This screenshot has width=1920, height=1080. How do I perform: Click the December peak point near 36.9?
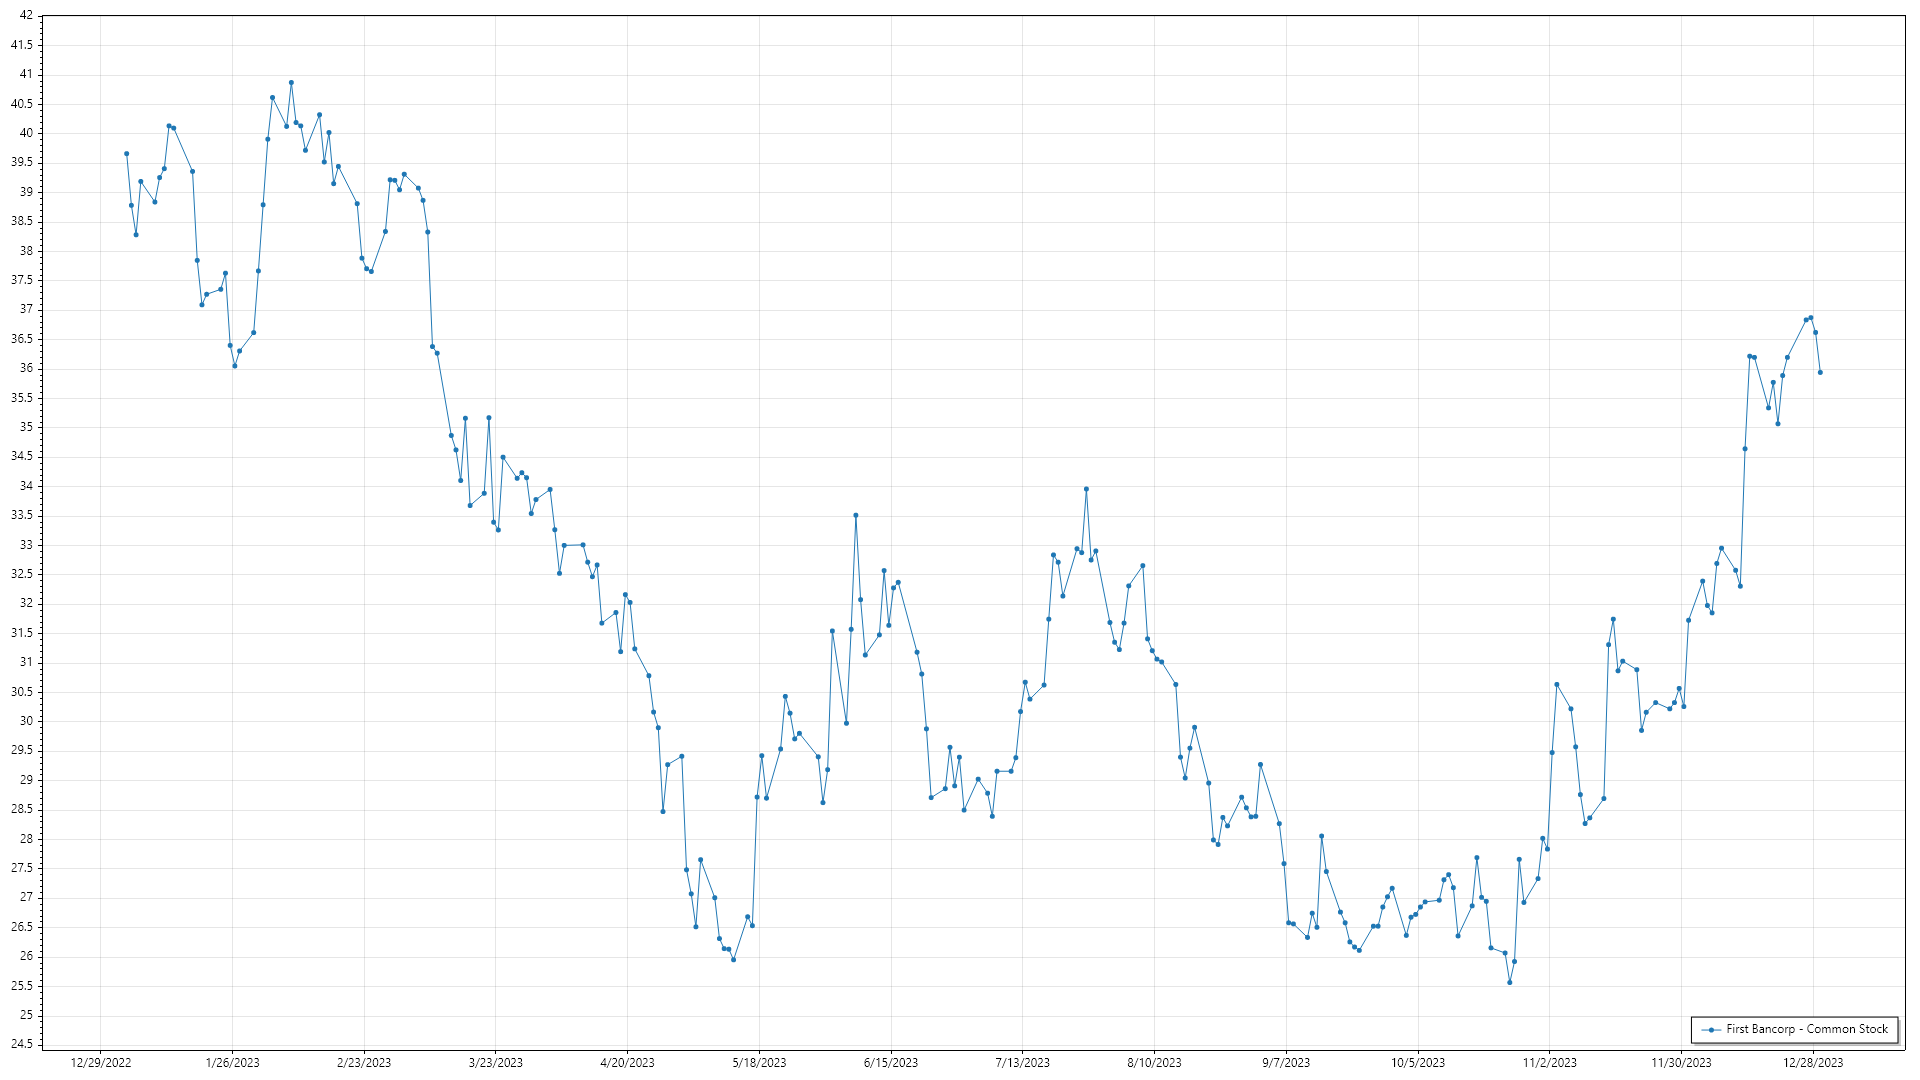click(x=1811, y=318)
